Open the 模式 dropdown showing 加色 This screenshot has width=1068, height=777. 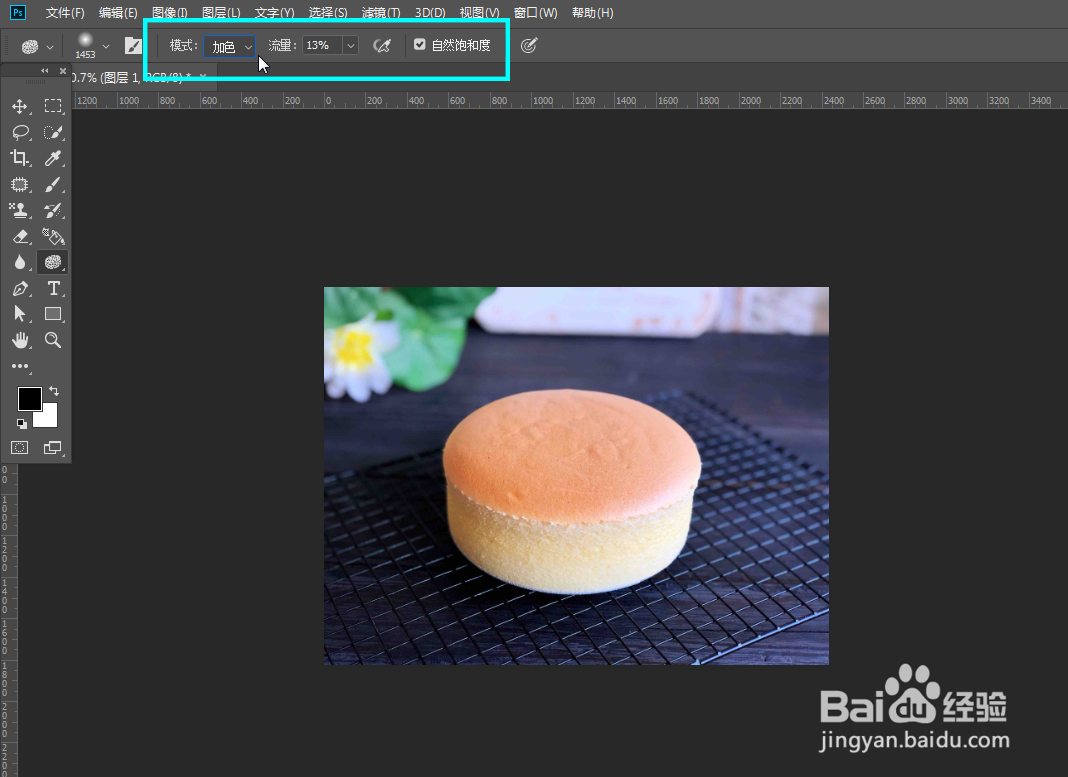click(230, 46)
